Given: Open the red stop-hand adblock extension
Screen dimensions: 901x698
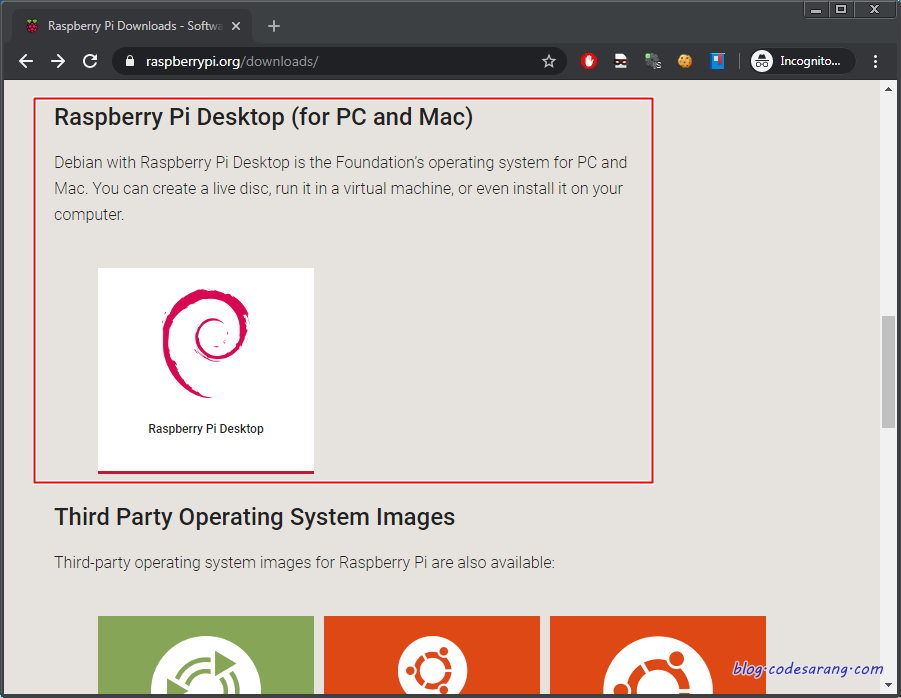Looking at the screenshot, I should click(x=589, y=61).
